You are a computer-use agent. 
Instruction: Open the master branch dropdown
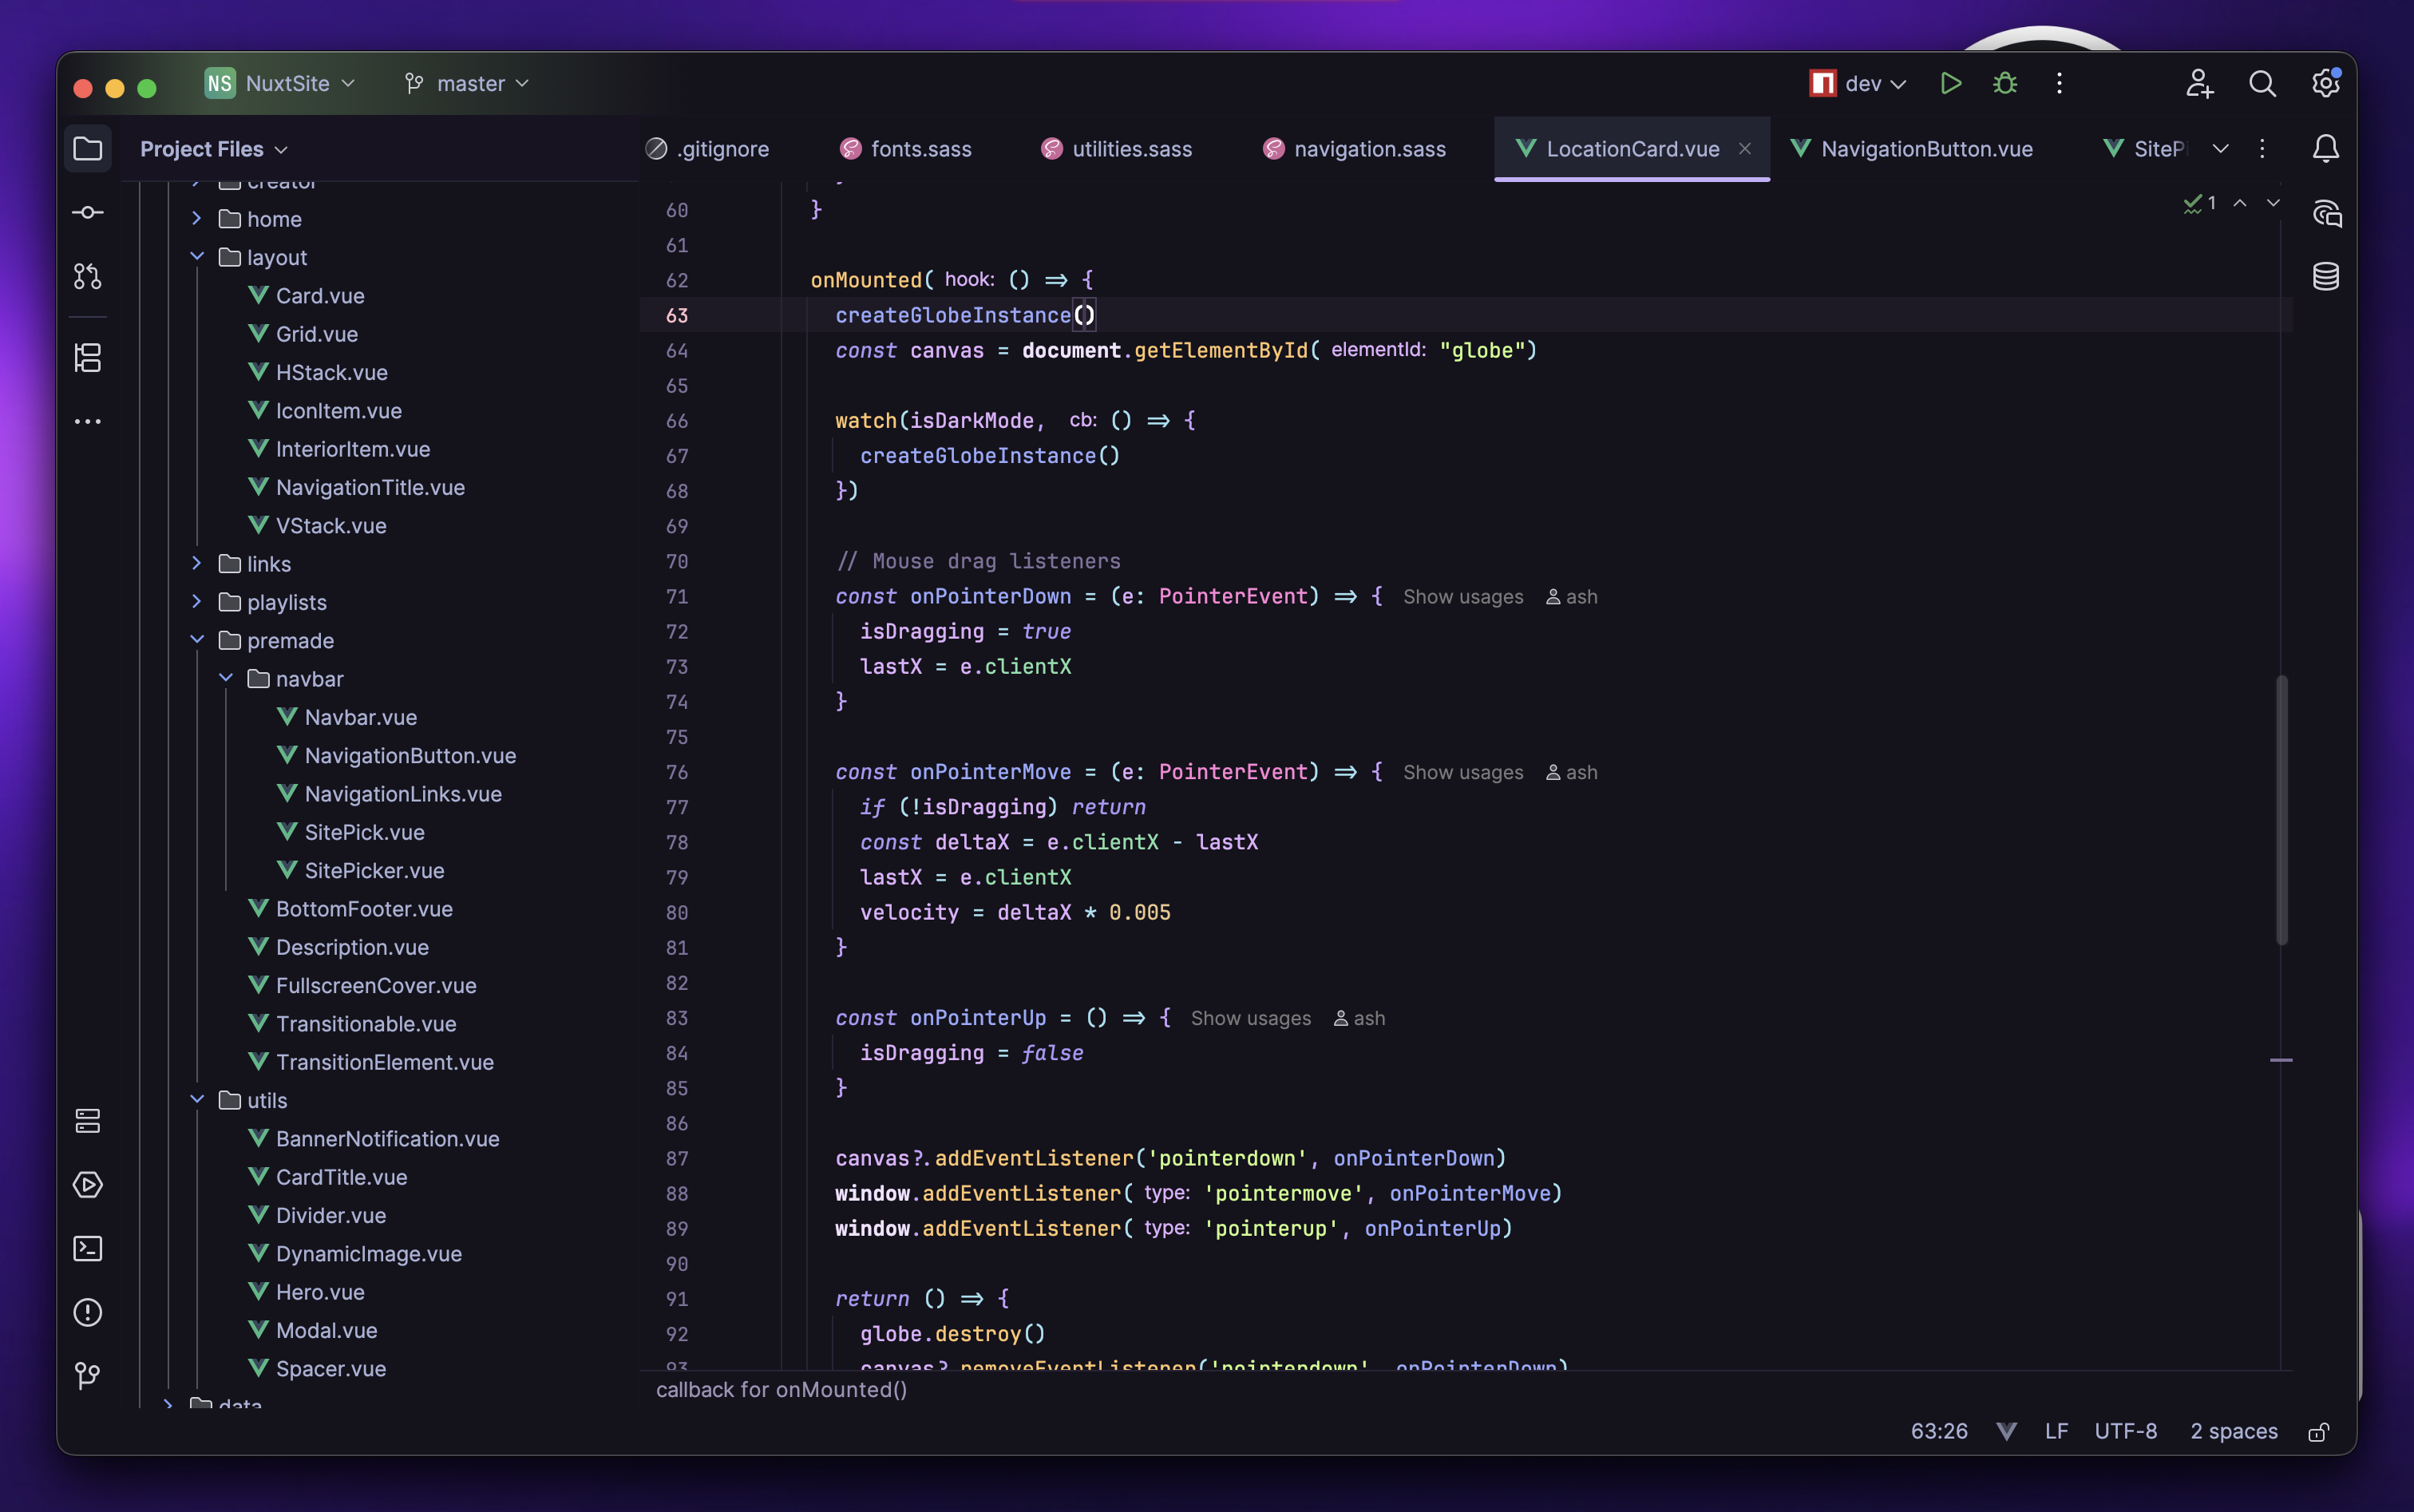pyautogui.click(x=466, y=83)
